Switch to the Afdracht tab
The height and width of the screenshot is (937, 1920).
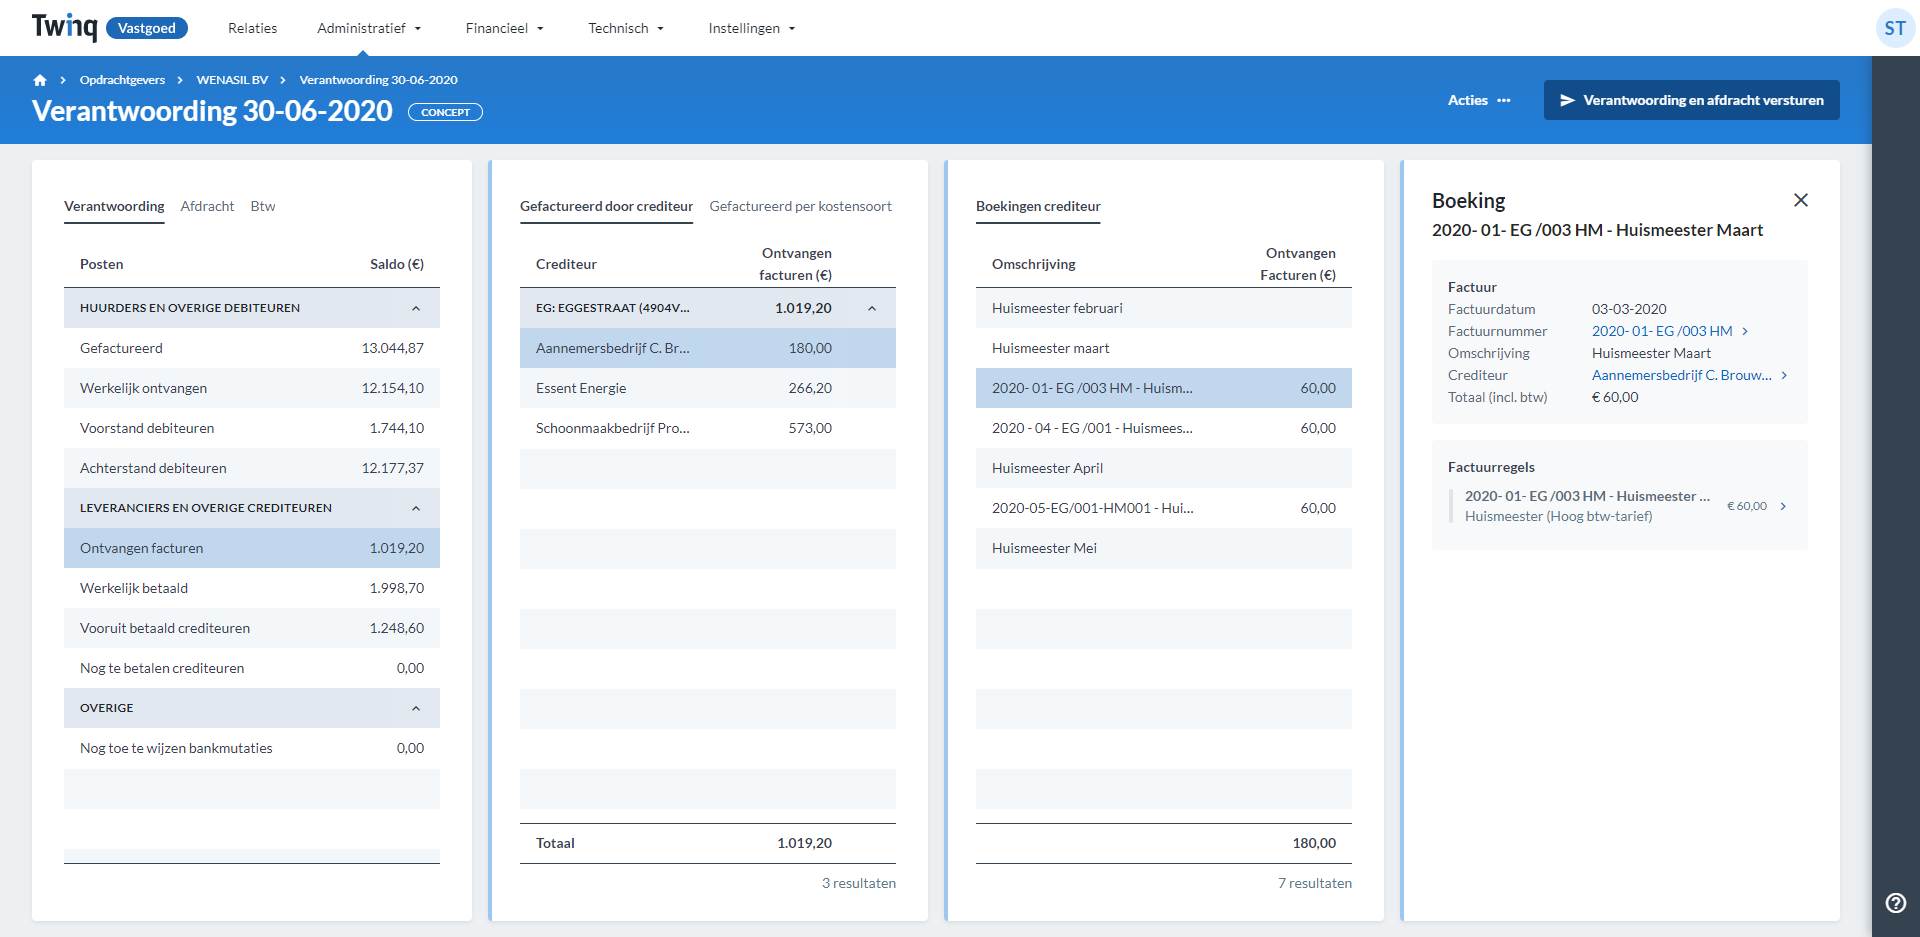click(207, 206)
